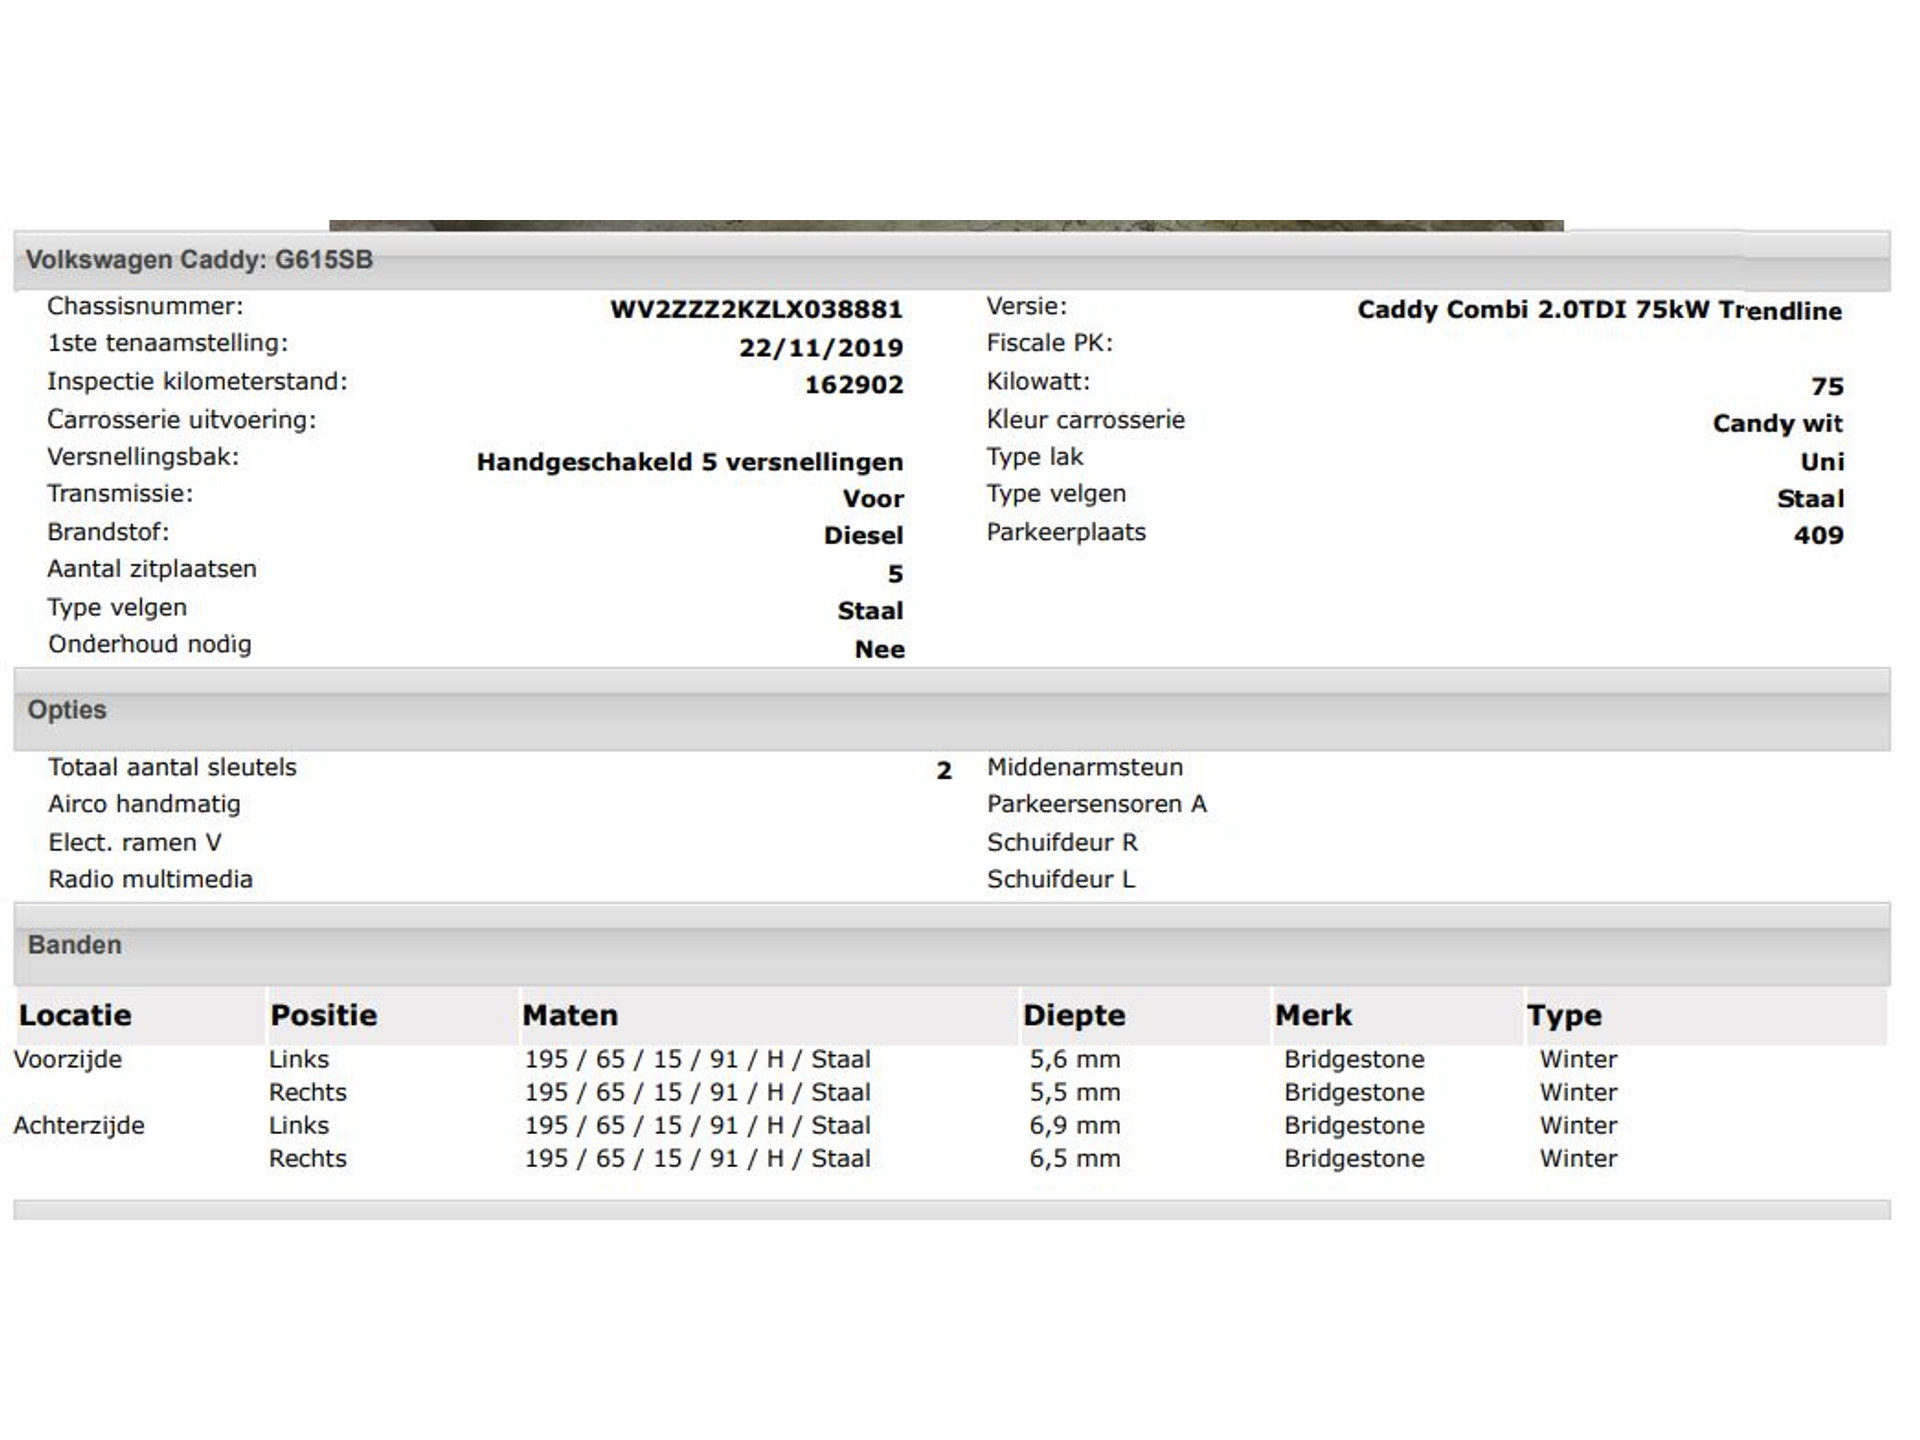Click the 5,6 mm tyre depth value
This screenshot has height=1440, width=1920.
1075,1059
